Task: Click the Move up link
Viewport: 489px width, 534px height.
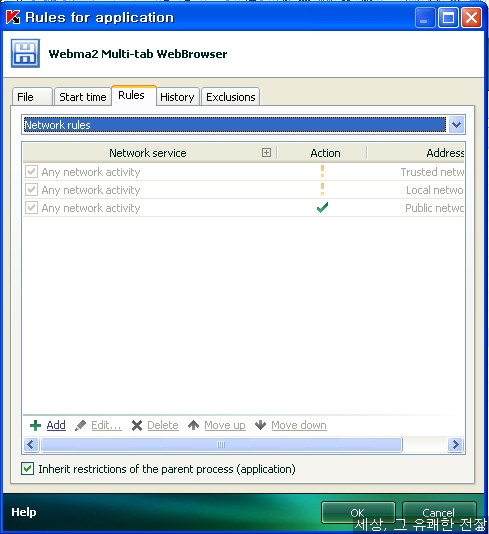Action: tap(225, 425)
